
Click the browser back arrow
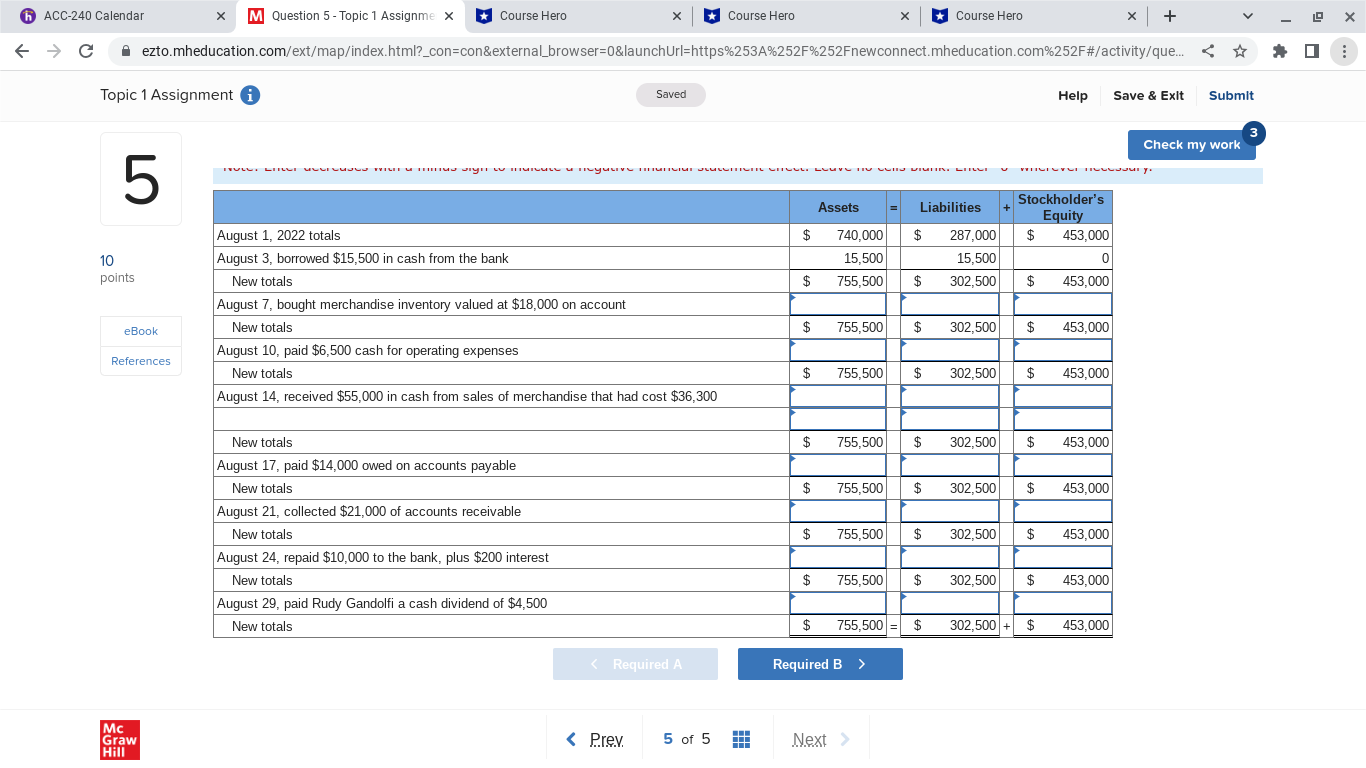[x=22, y=51]
